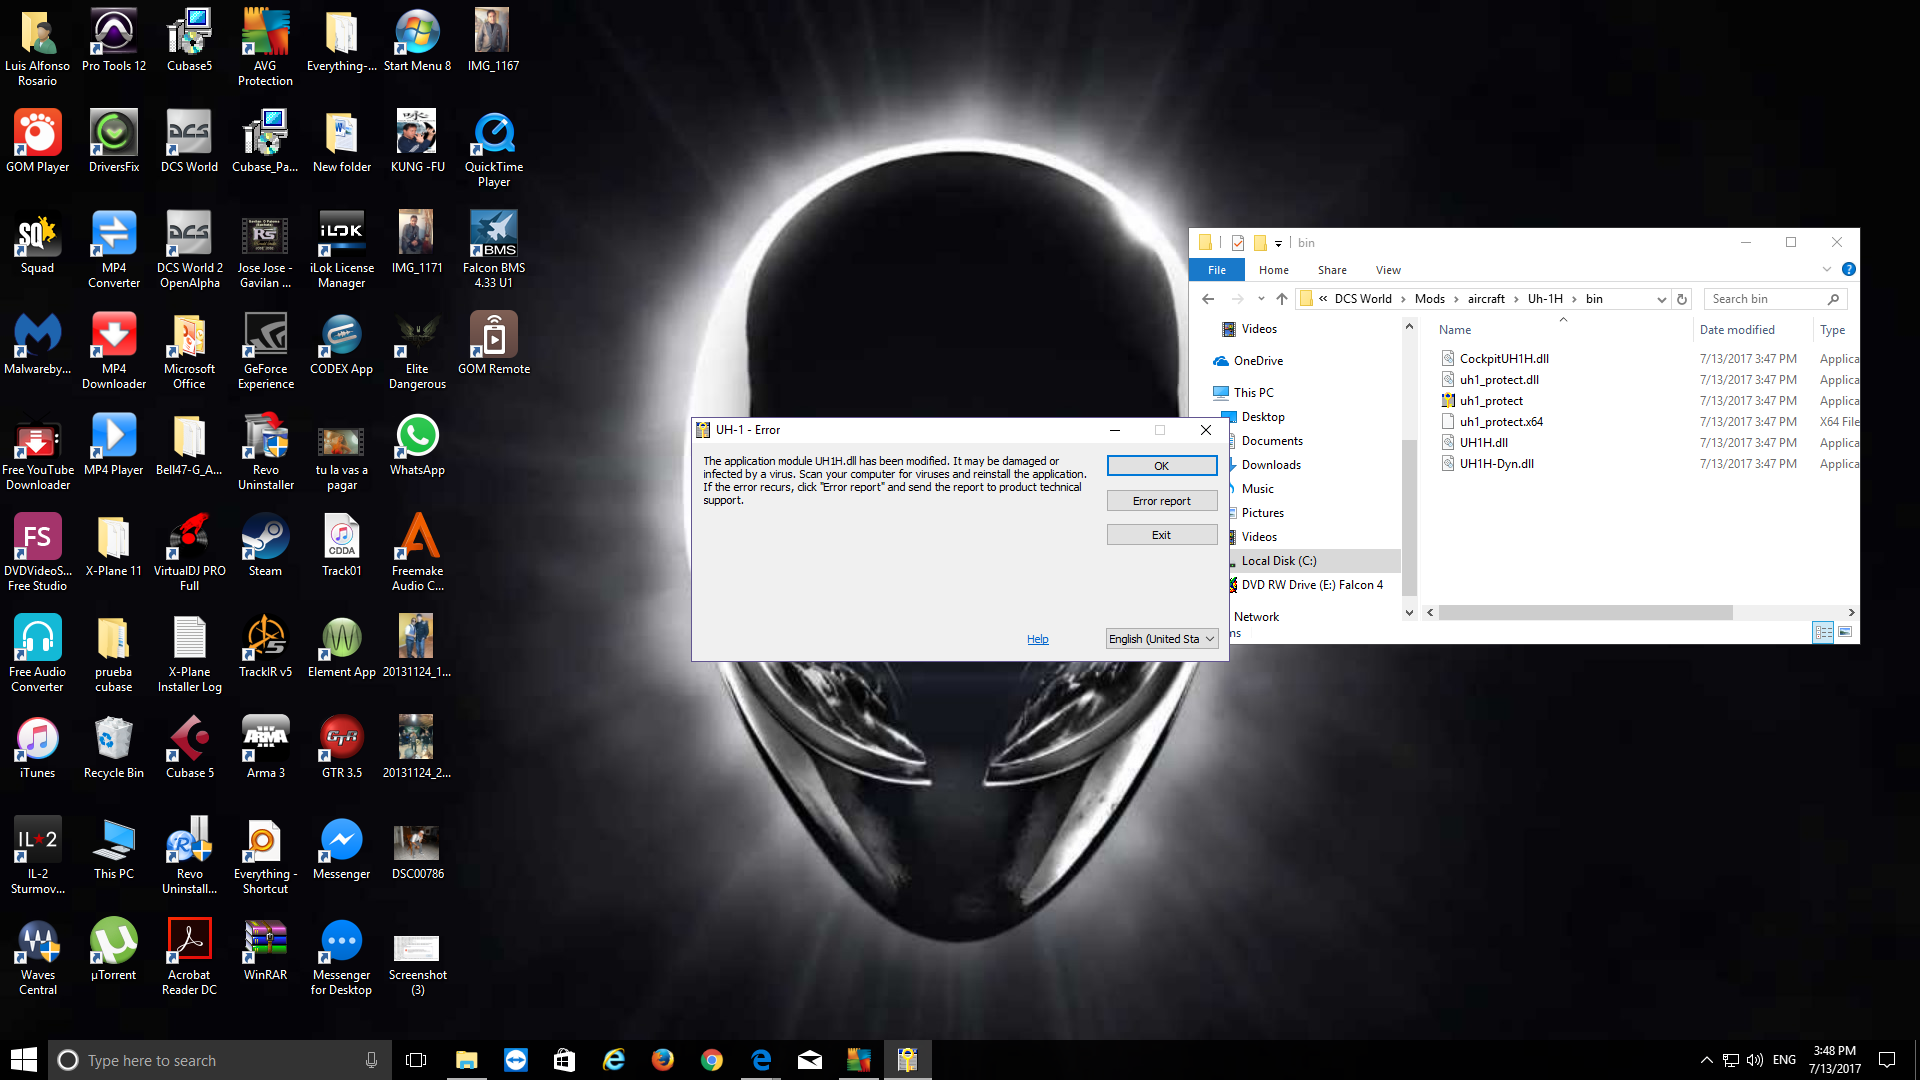Select the TrackIR v5 desktop icon
This screenshot has width=1920, height=1080.
click(x=265, y=646)
